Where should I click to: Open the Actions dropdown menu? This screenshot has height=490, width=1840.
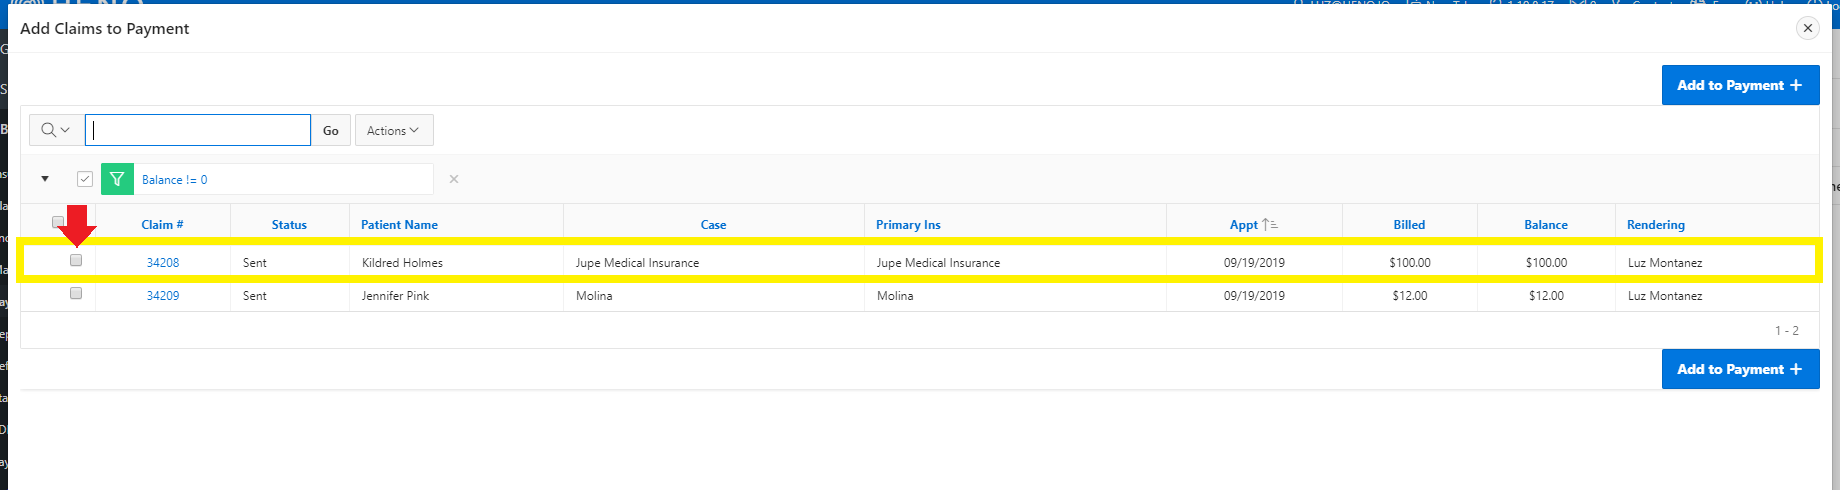tap(393, 130)
